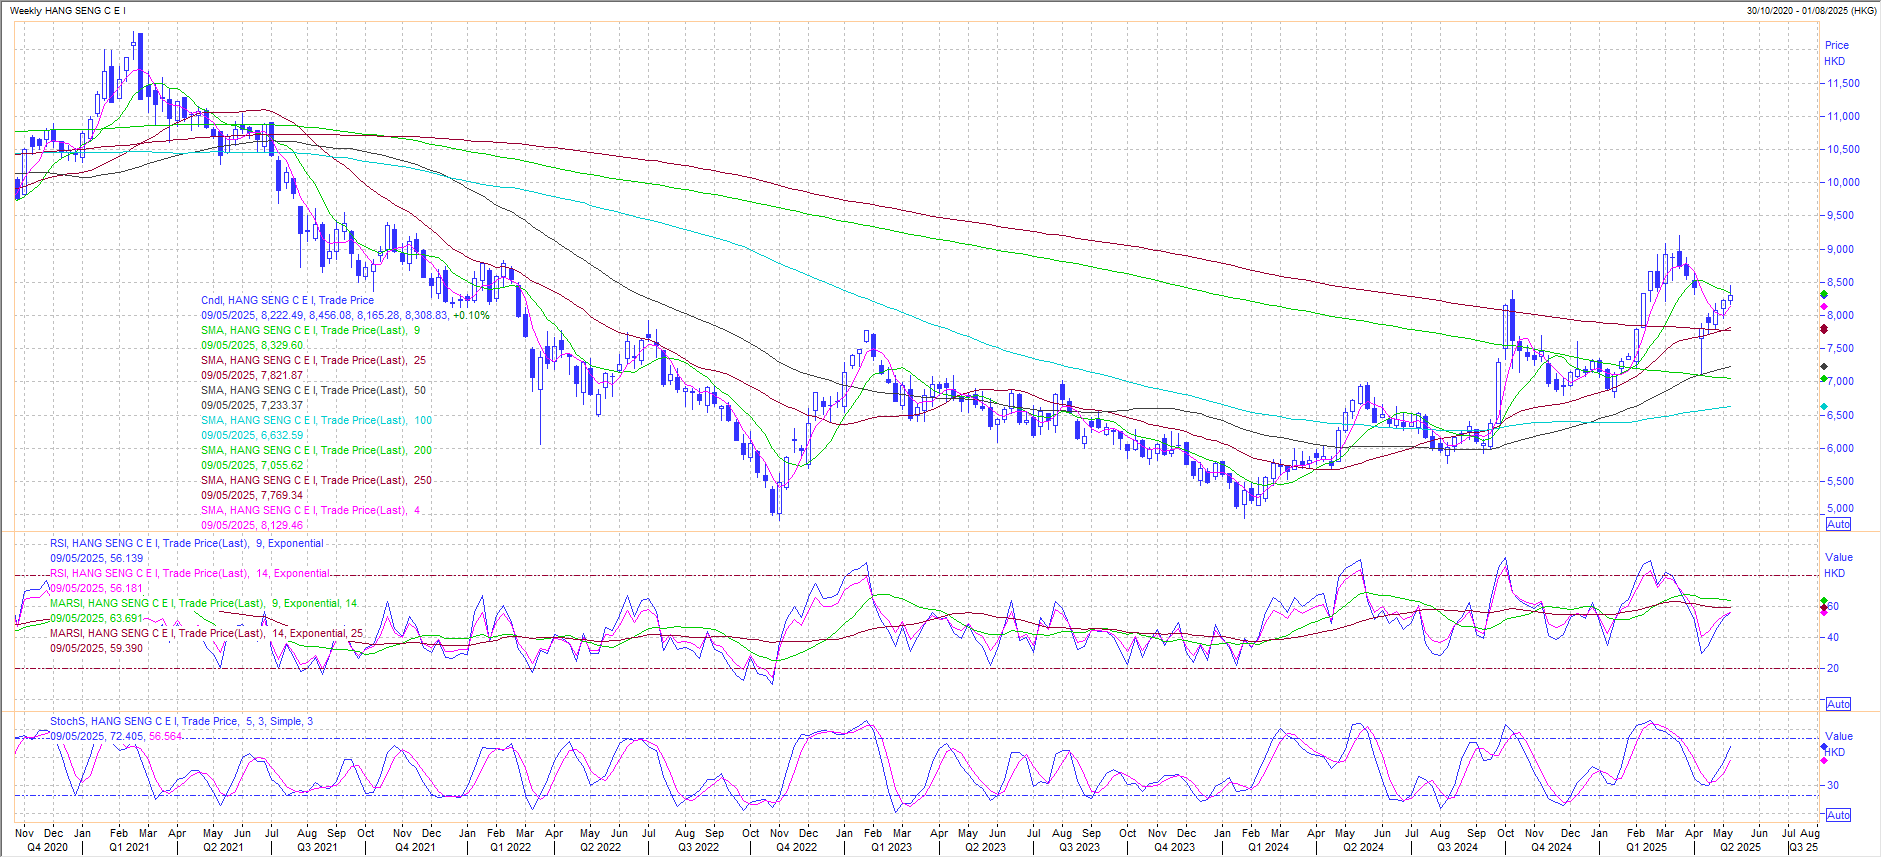The width and height of the screenshot is (1882, 858).
Task: Click the Price HKD axis title
Action: click(1836, 53)
